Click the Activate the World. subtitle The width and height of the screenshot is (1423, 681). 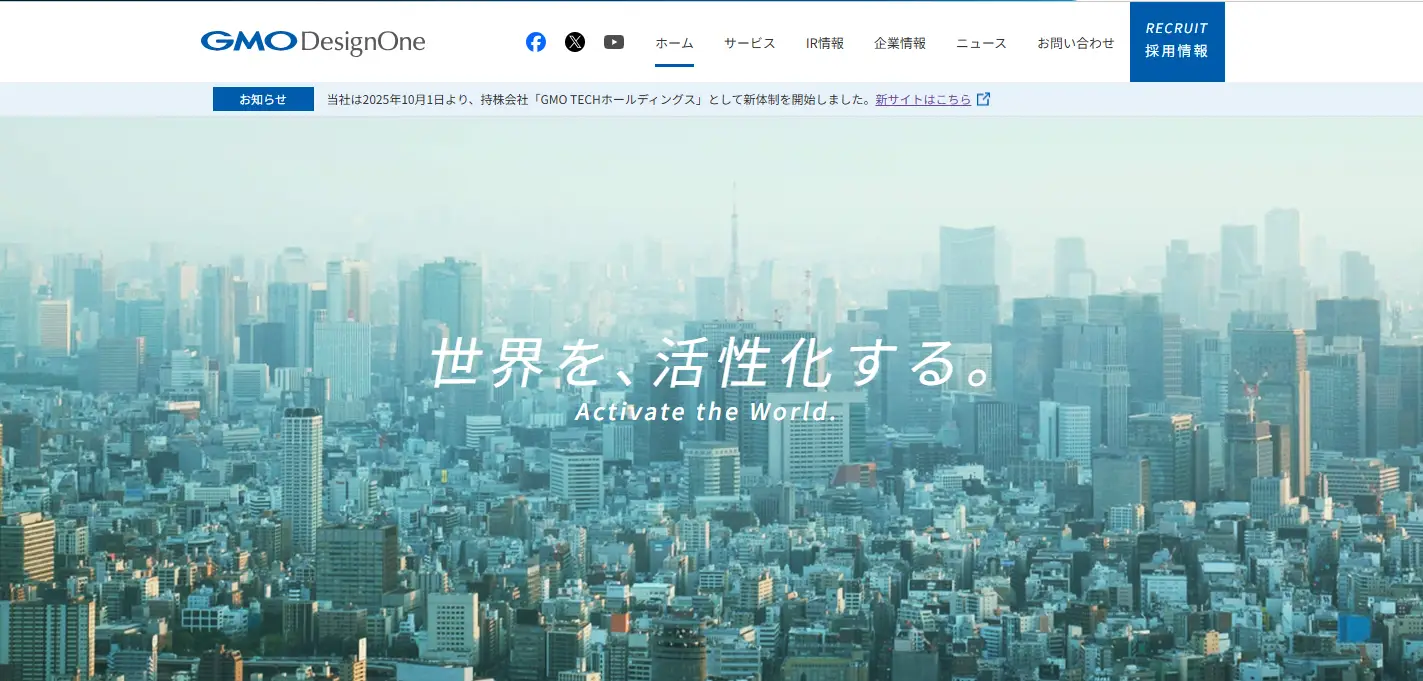pyautogui.click(x=705, y=412)
